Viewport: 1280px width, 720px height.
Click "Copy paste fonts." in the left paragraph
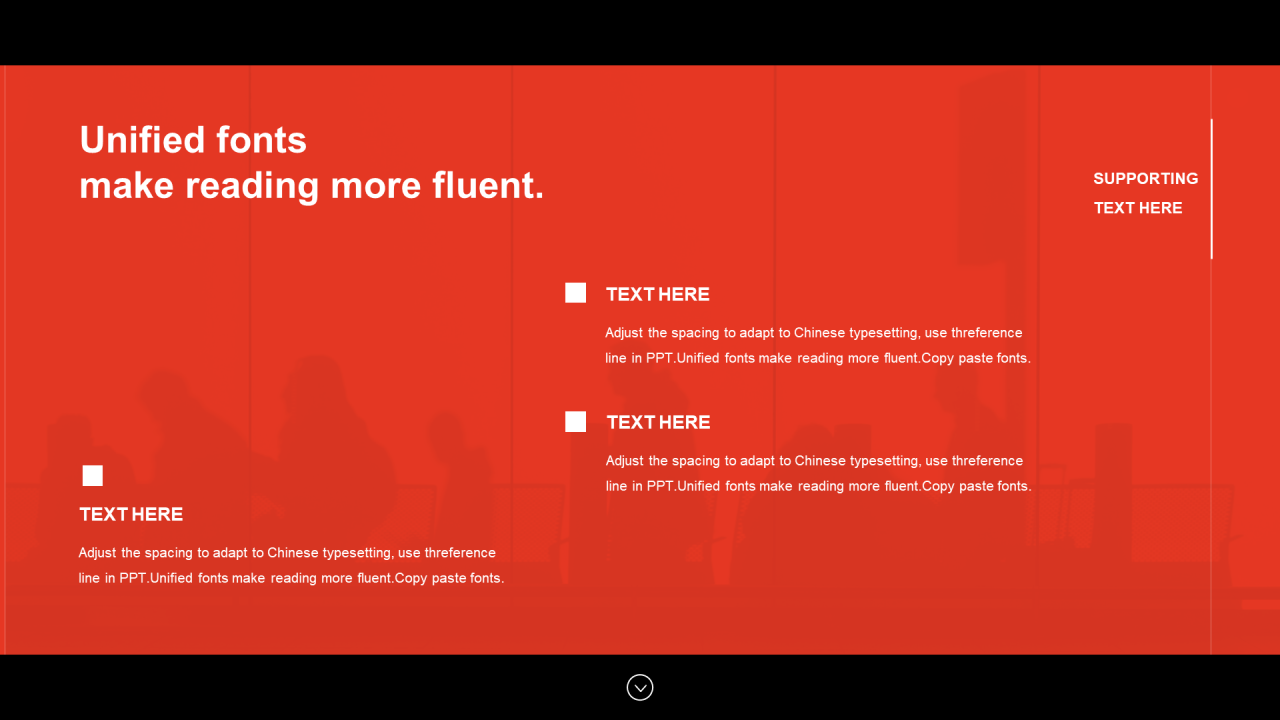pos(449,578)
